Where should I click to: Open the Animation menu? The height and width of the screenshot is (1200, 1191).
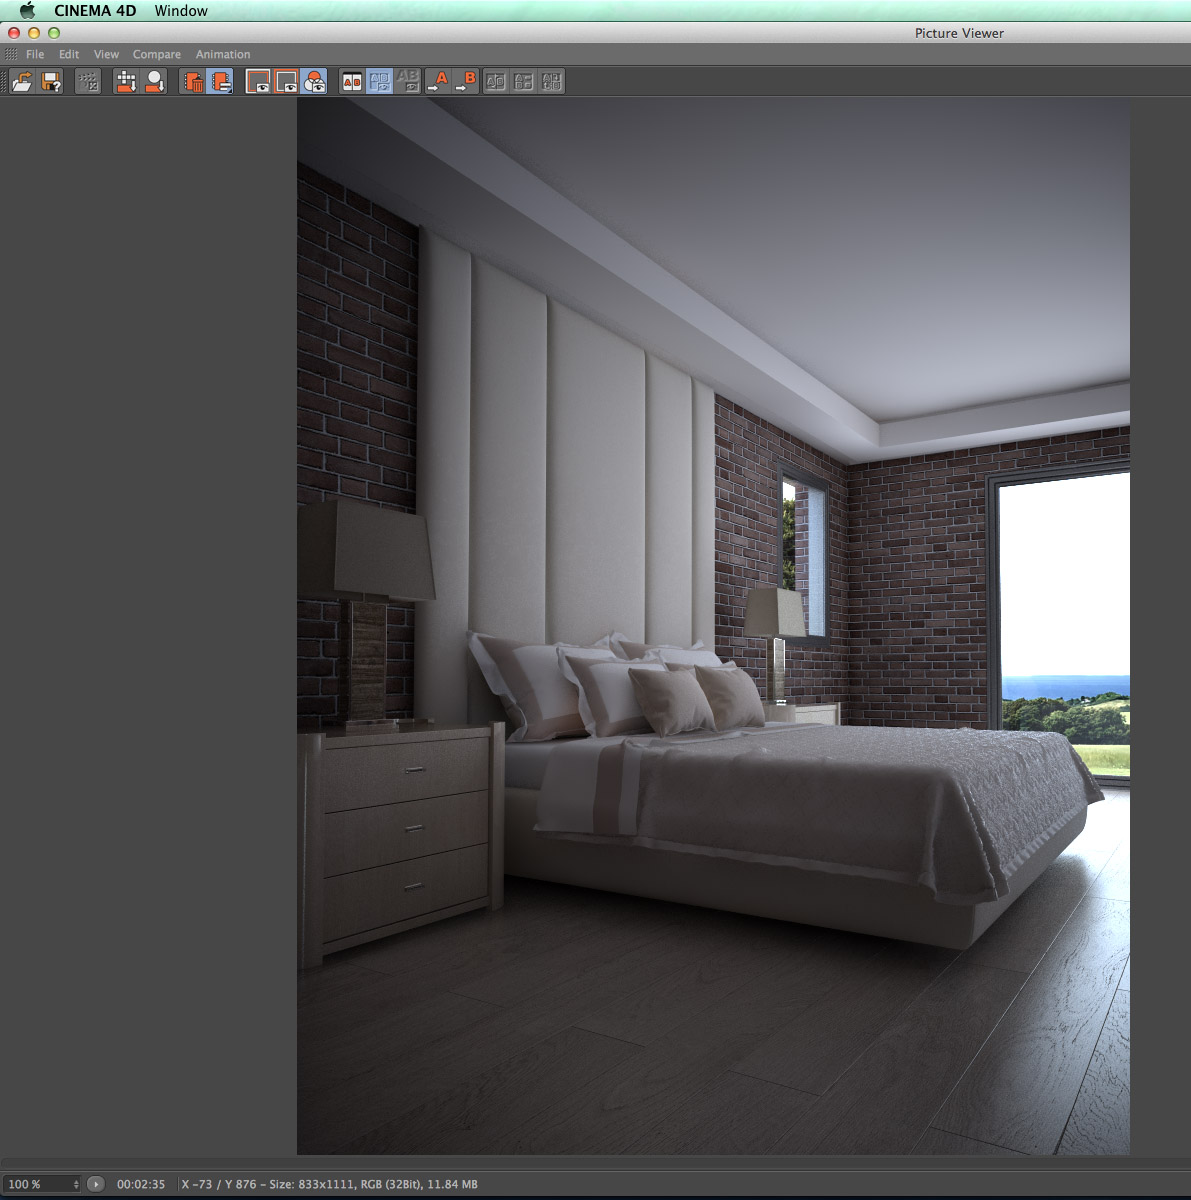pyautogui.click(x=223, y=55)
